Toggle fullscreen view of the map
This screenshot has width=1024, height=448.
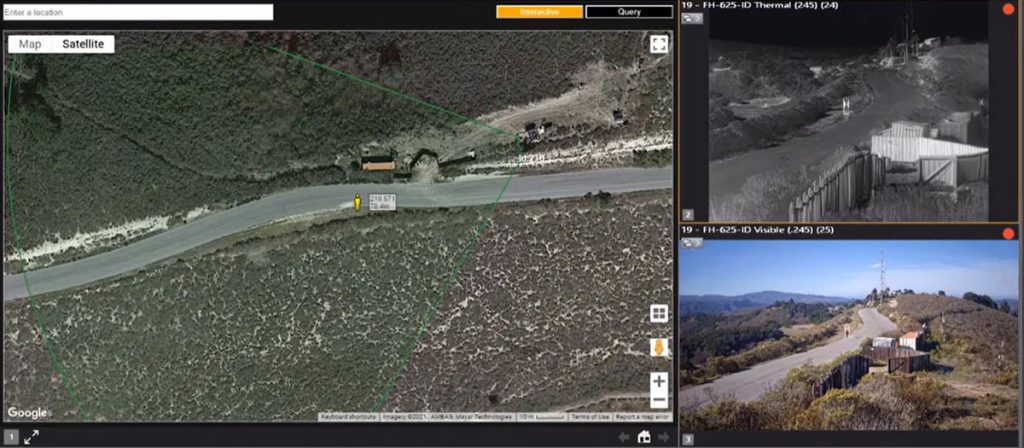click(x=658, y=44)
